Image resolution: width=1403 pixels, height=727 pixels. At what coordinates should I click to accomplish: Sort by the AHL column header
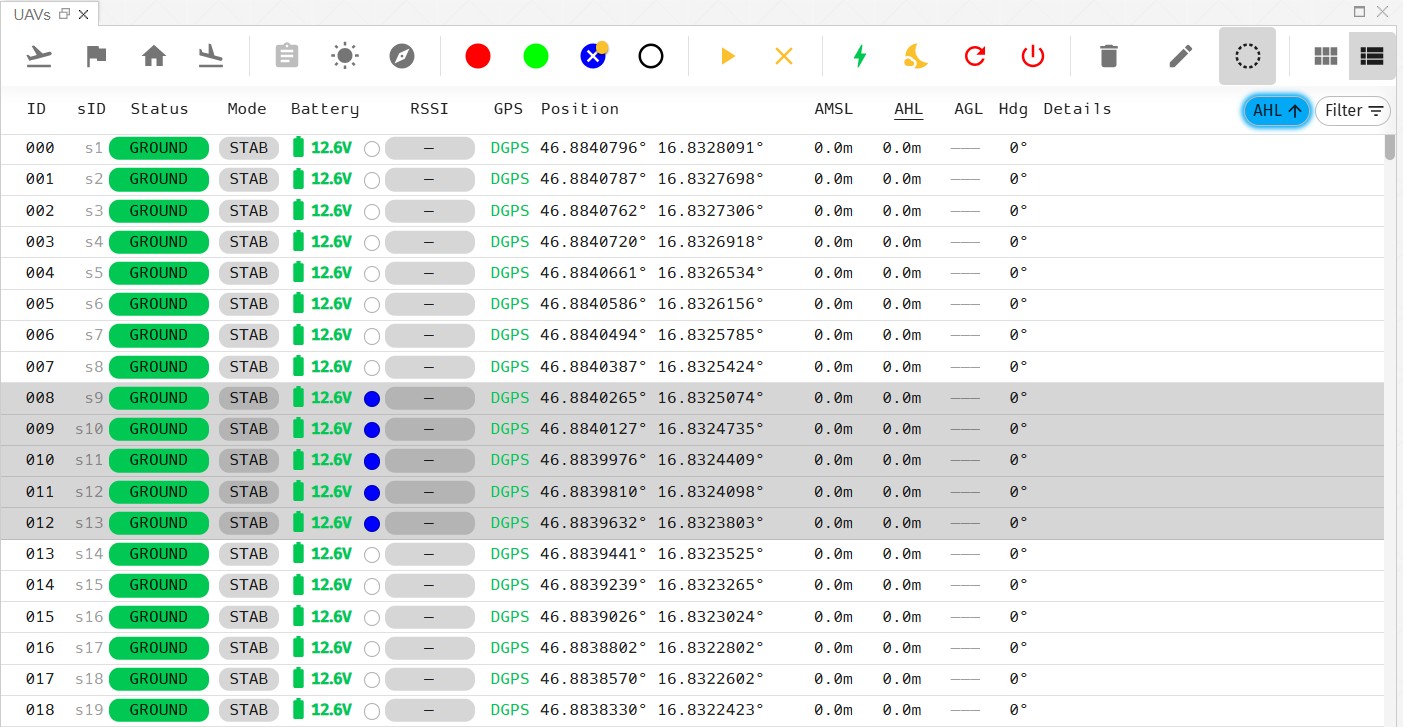(x=909, y=109)
